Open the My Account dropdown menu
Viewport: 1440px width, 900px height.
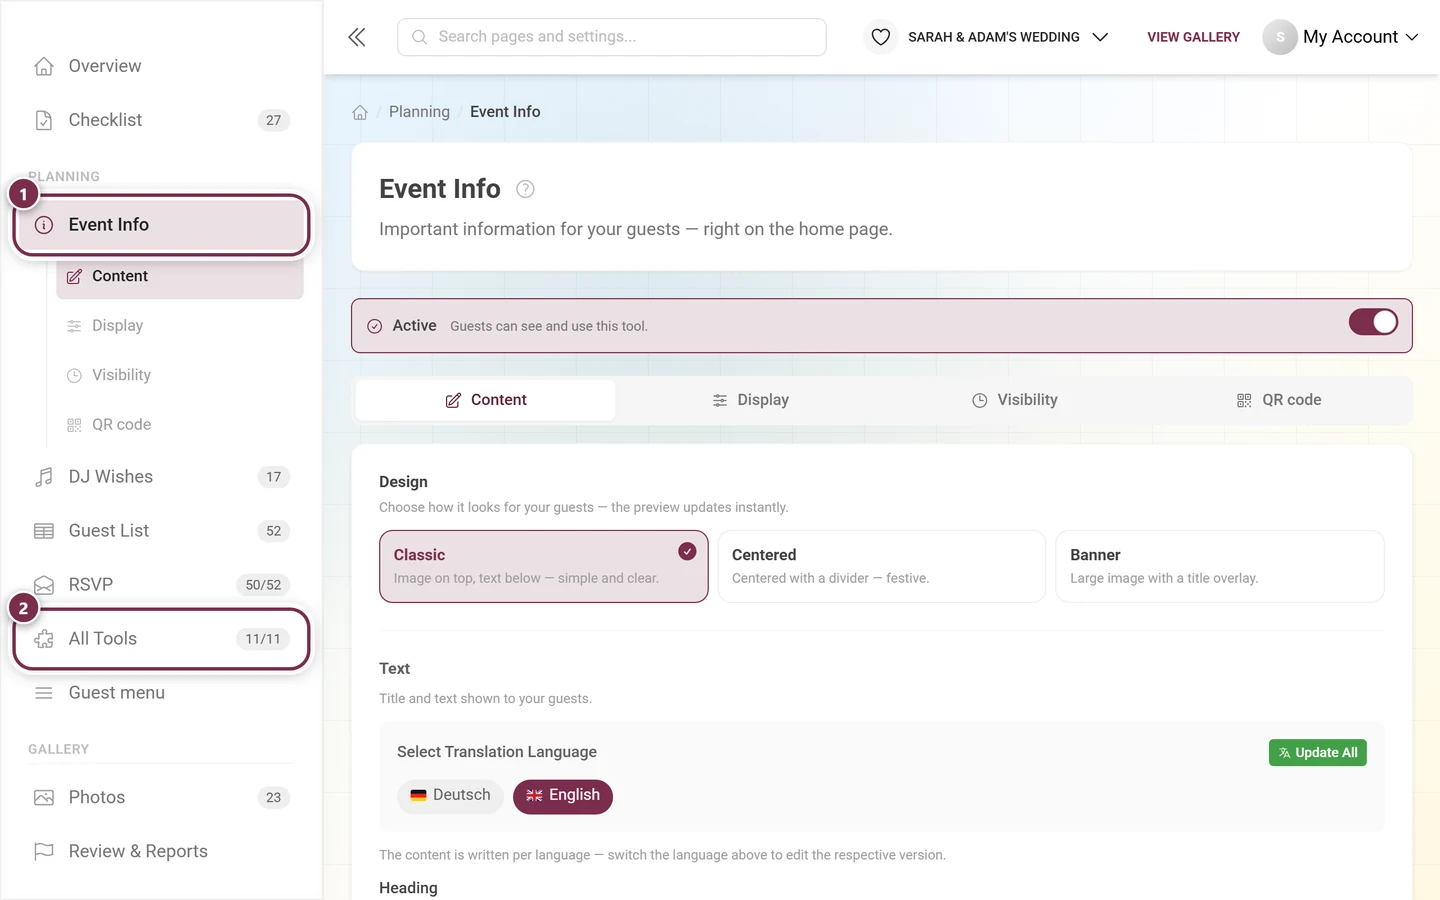tap(1341, 37)
